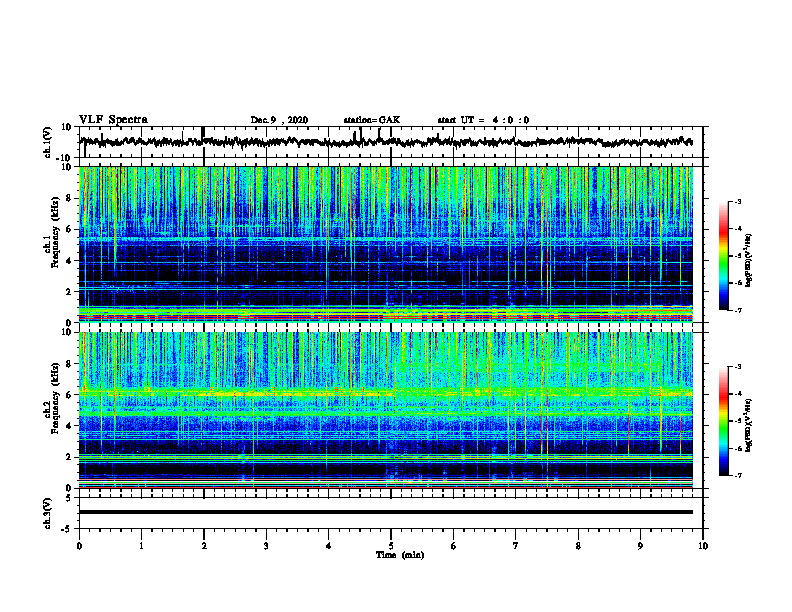Click the "-7" label on ch.2 color scale
This screenshot has width=792, height=612.
[737, 475]
